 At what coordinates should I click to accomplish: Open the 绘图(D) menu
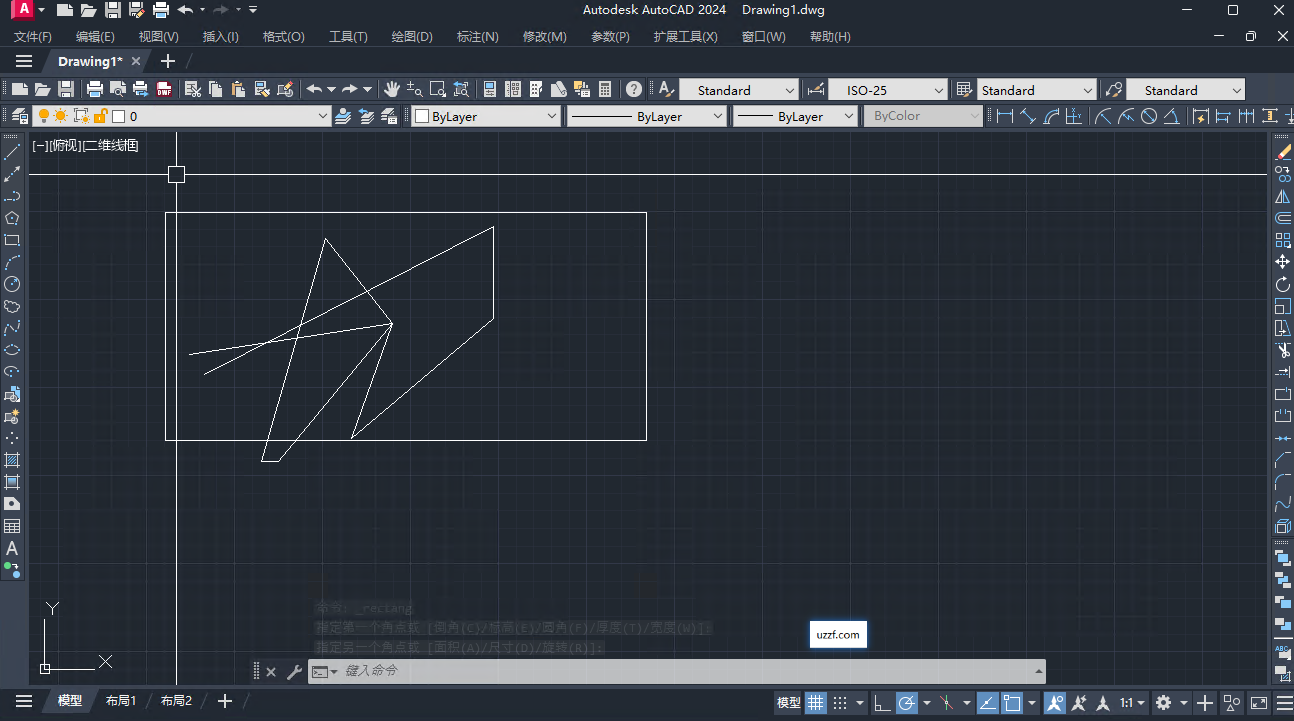[x=411, y=36]
